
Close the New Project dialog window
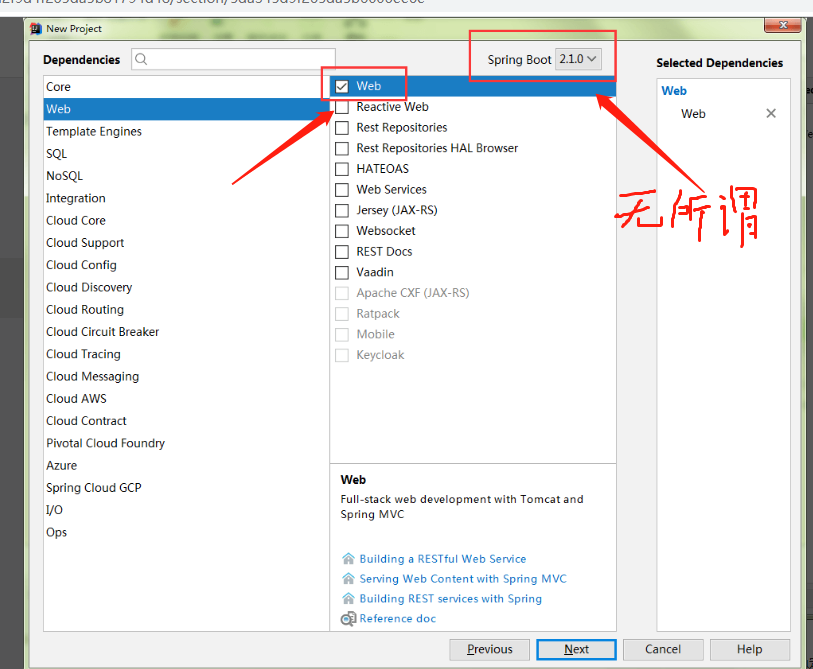782,25
